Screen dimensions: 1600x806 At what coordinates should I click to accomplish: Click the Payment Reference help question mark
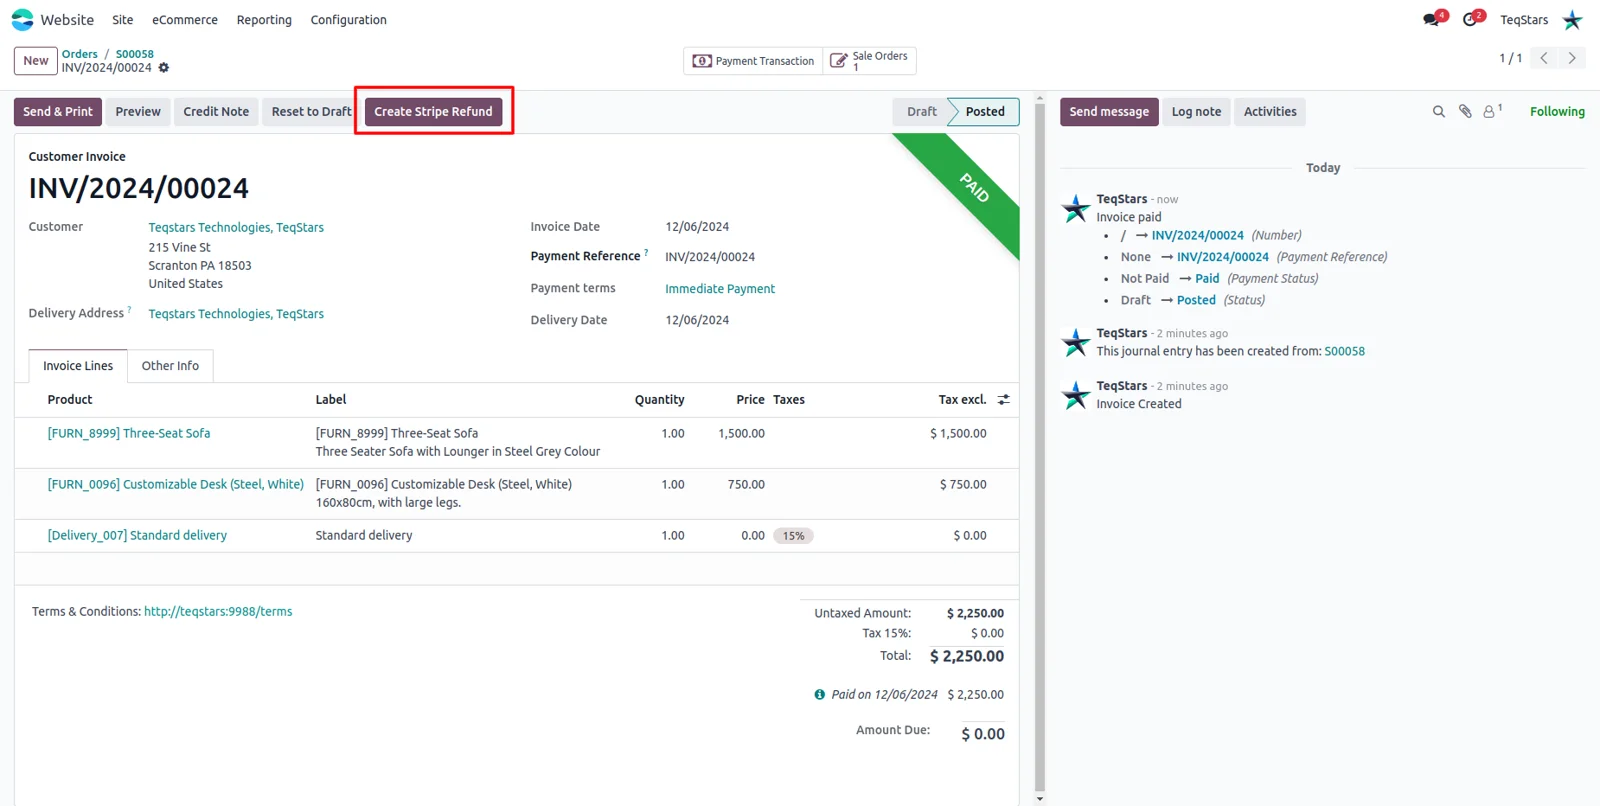click(646, 253)
